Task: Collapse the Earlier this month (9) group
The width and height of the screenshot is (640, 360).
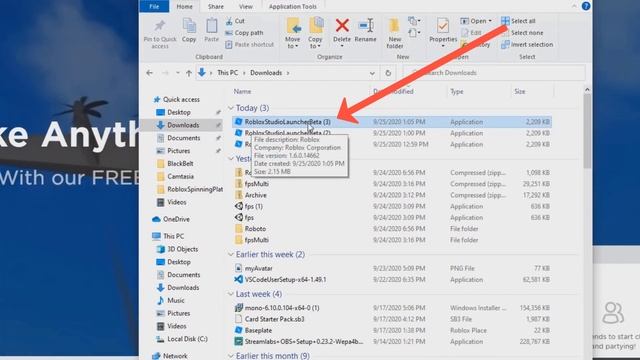Action: click(231, 356)
